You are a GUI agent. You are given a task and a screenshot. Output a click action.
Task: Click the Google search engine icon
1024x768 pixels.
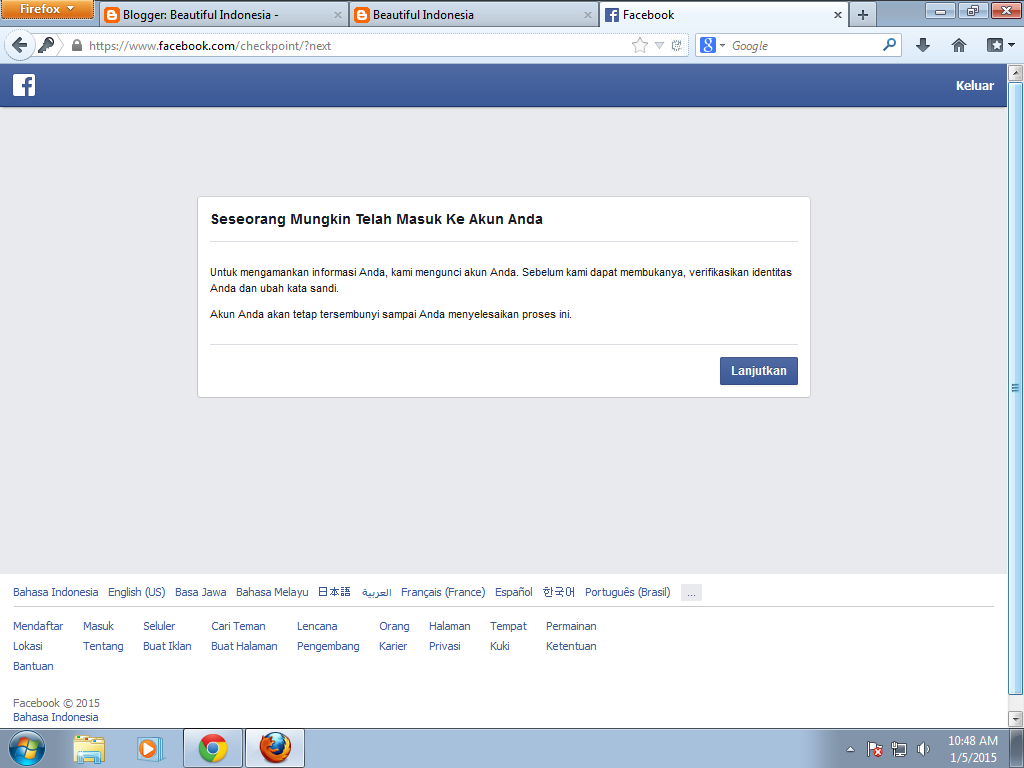pos(707,45)
